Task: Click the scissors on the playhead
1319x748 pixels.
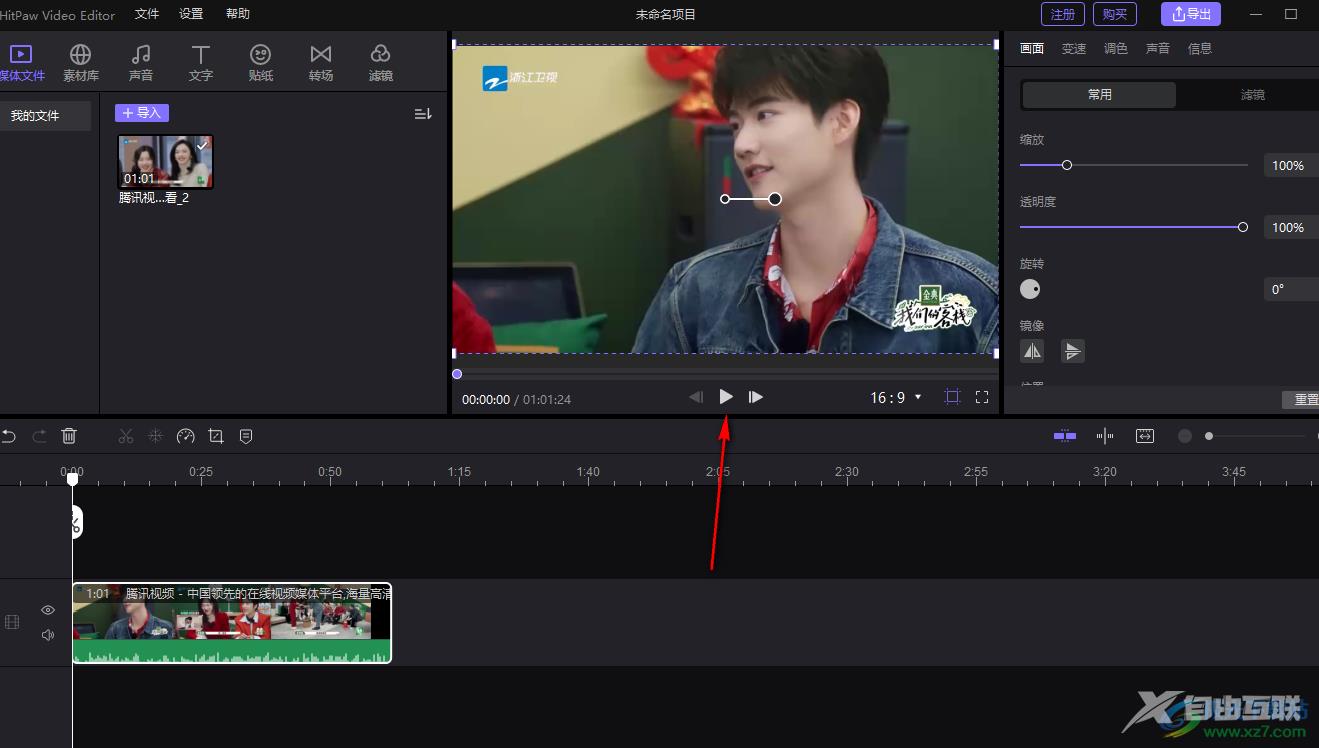Action: [75, 522]
